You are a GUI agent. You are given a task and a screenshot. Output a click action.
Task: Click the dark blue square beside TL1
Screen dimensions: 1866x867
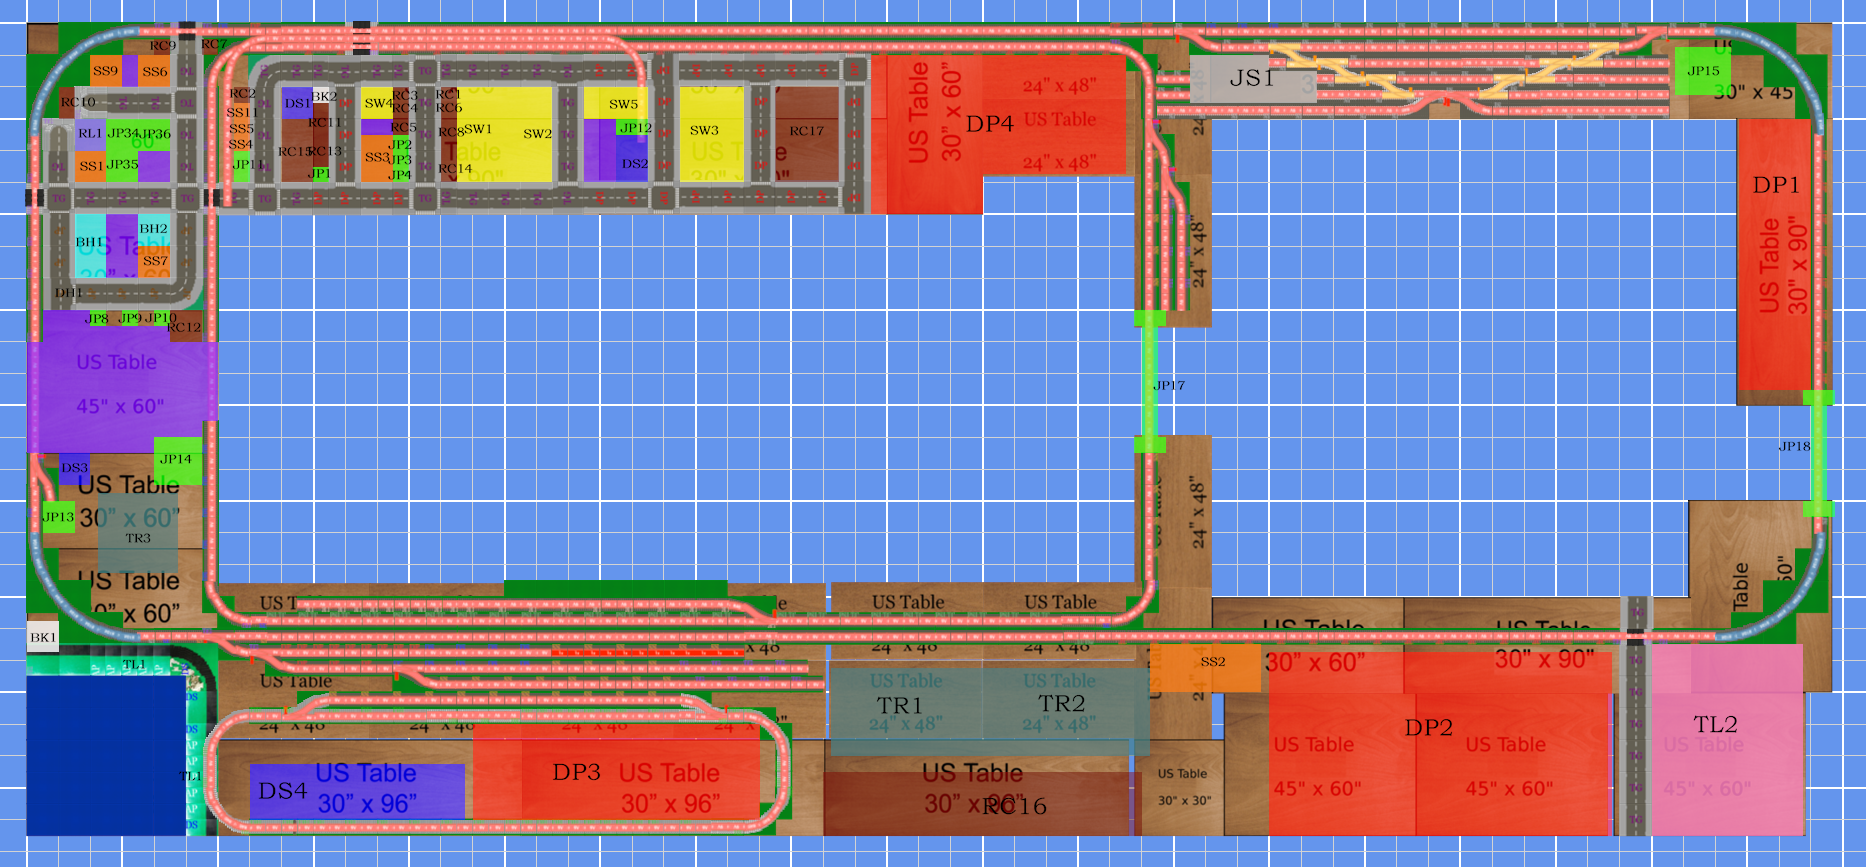[106, 755]
